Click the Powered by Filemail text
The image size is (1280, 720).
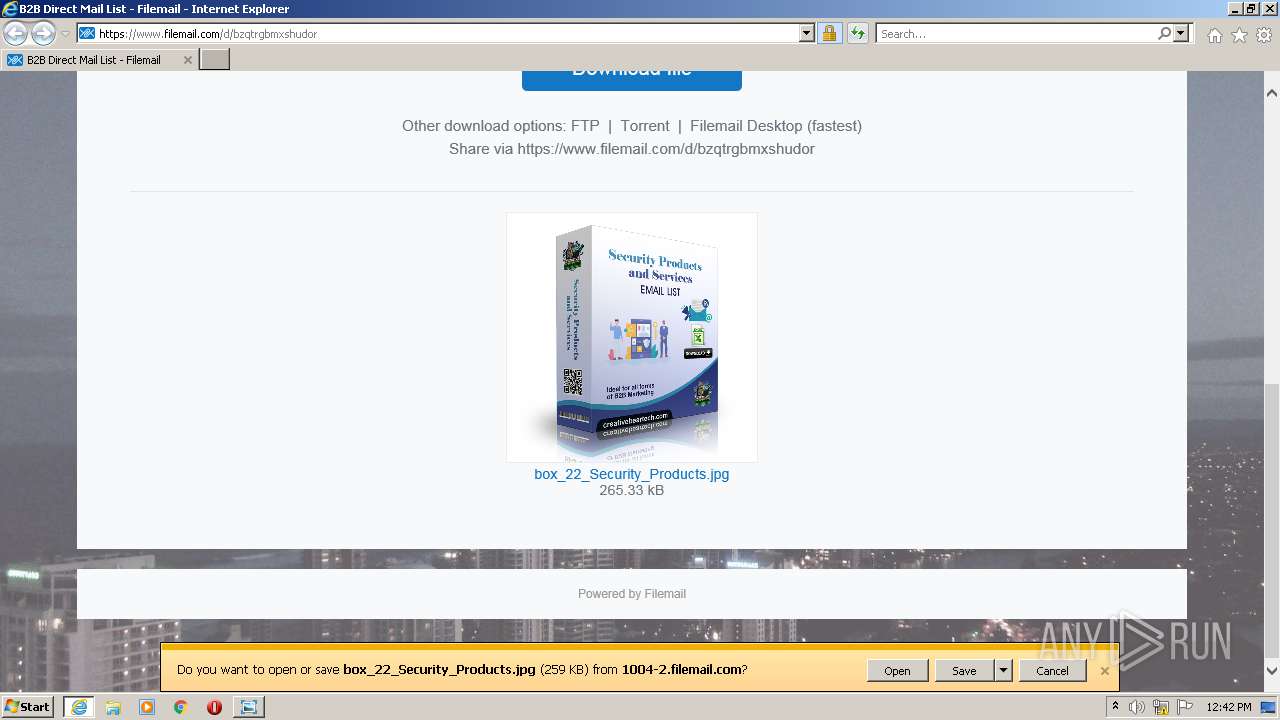[x=632, y=594]
